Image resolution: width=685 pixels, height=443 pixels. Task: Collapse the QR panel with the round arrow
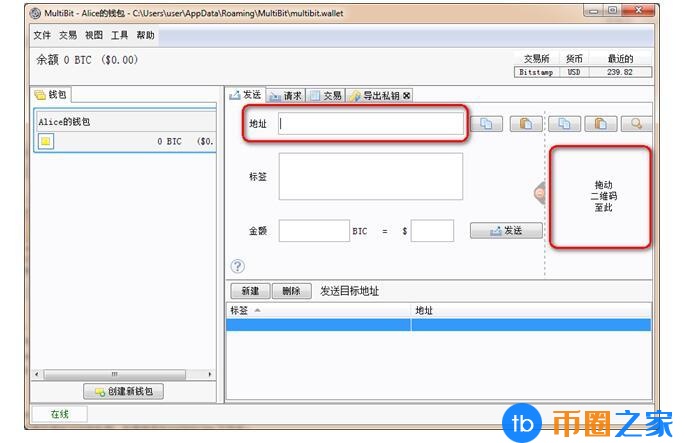pyautogui.click(x=540, y=193)
